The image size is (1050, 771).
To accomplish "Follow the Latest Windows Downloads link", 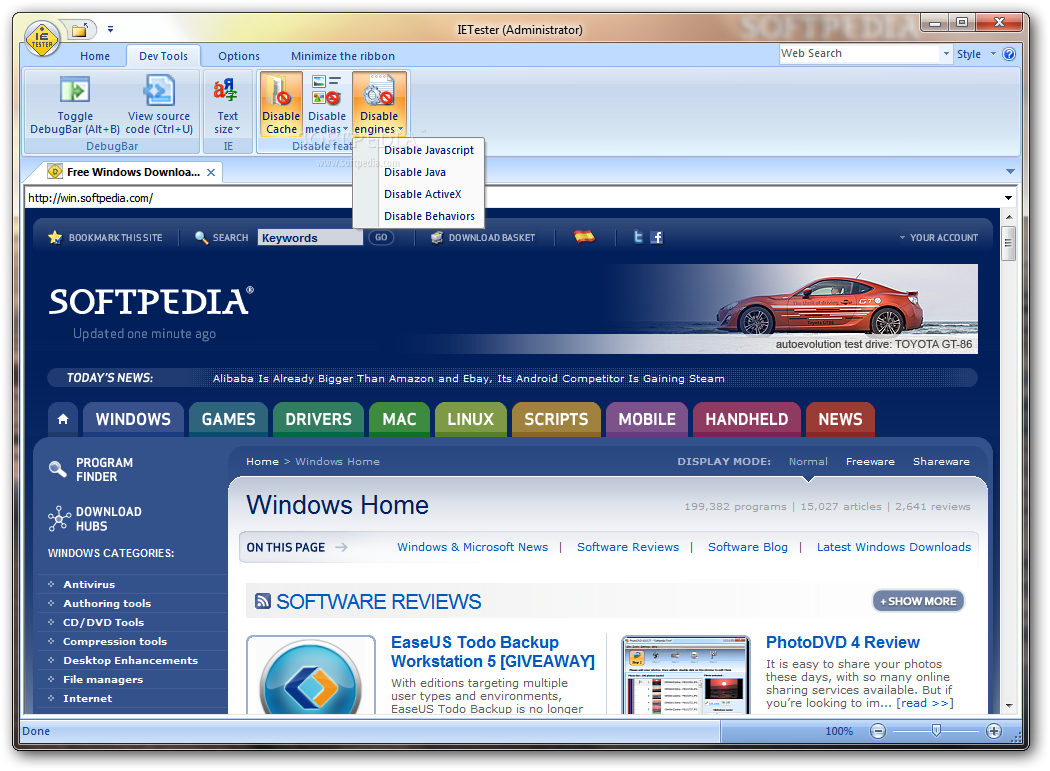I will click(893, 547).
